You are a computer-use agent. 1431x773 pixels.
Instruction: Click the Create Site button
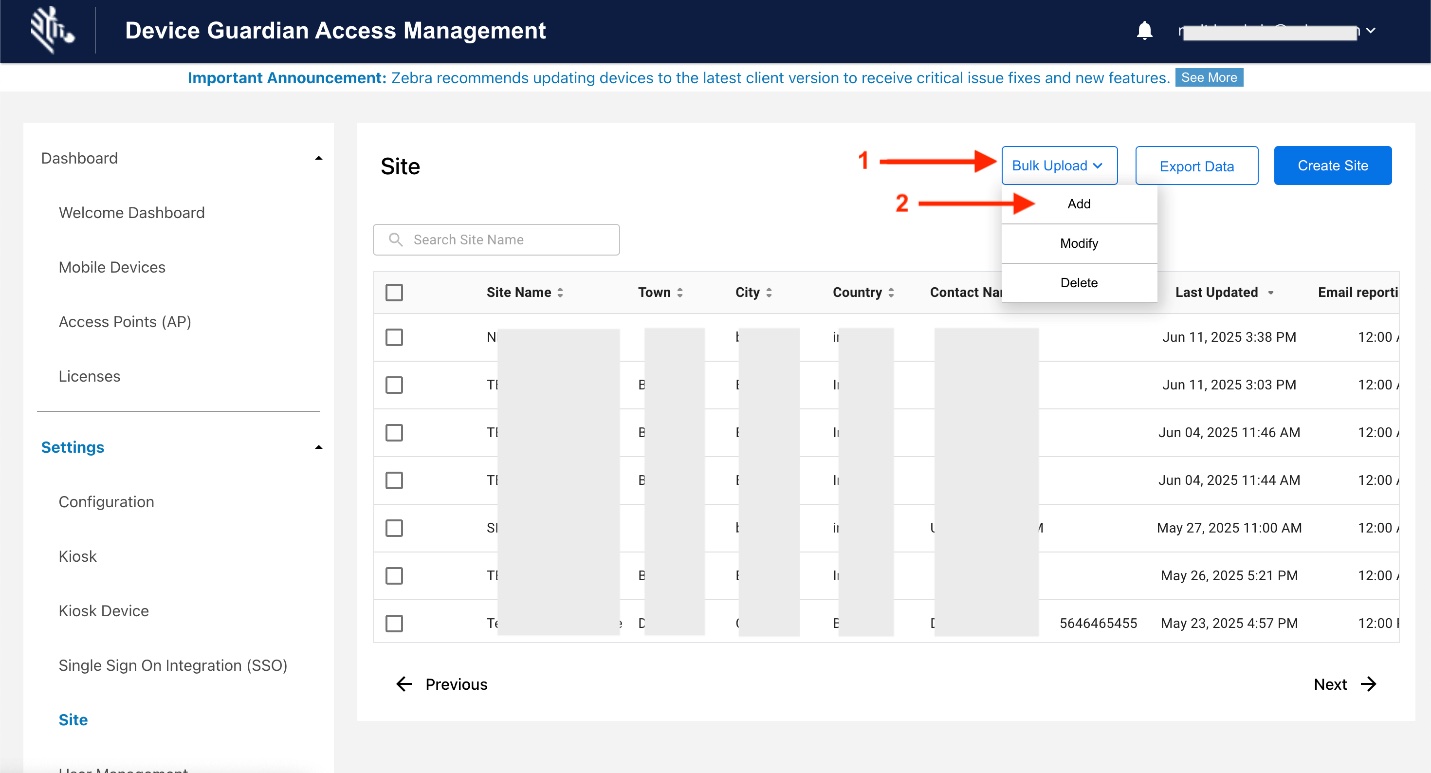pos(1332,166)
